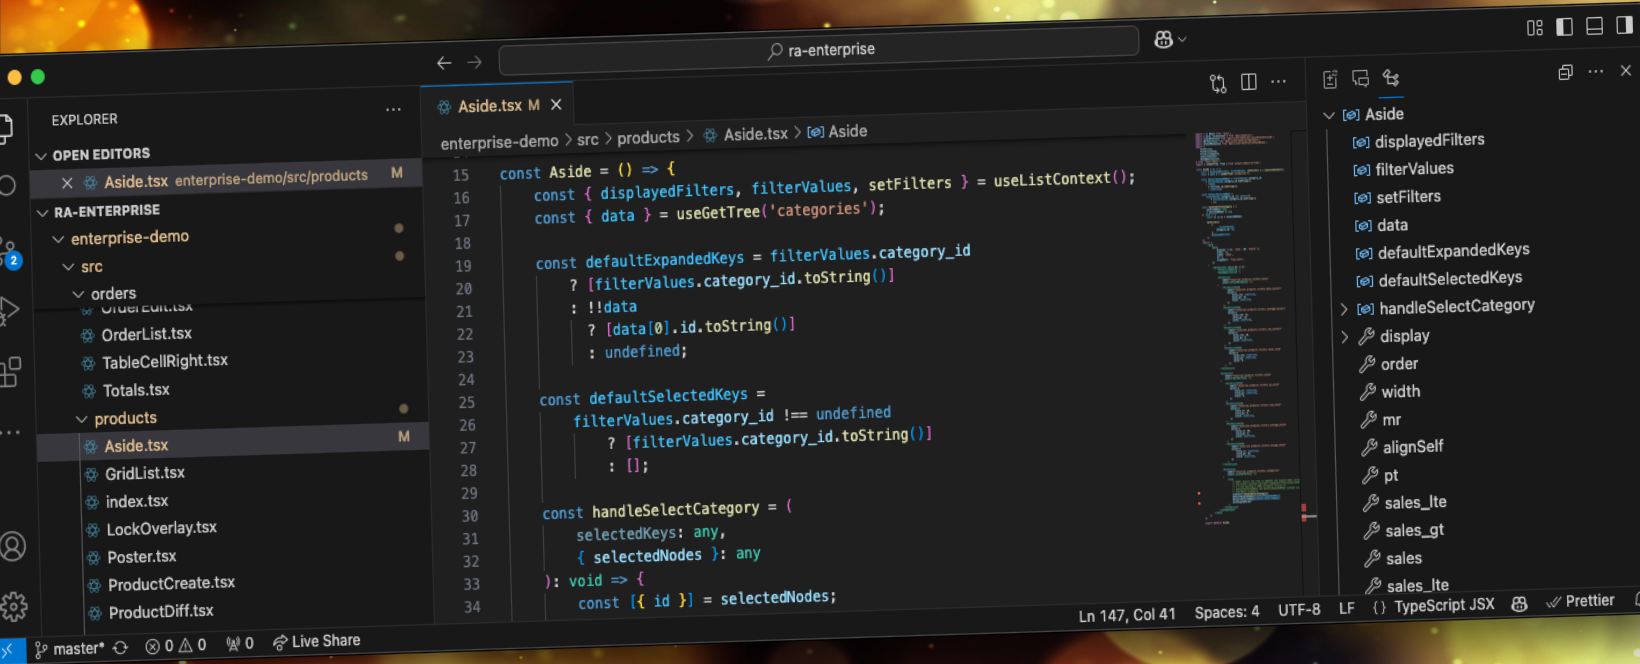Click the synchronize changes icon in status bar

pyautogui.click(x=120, y=647)
